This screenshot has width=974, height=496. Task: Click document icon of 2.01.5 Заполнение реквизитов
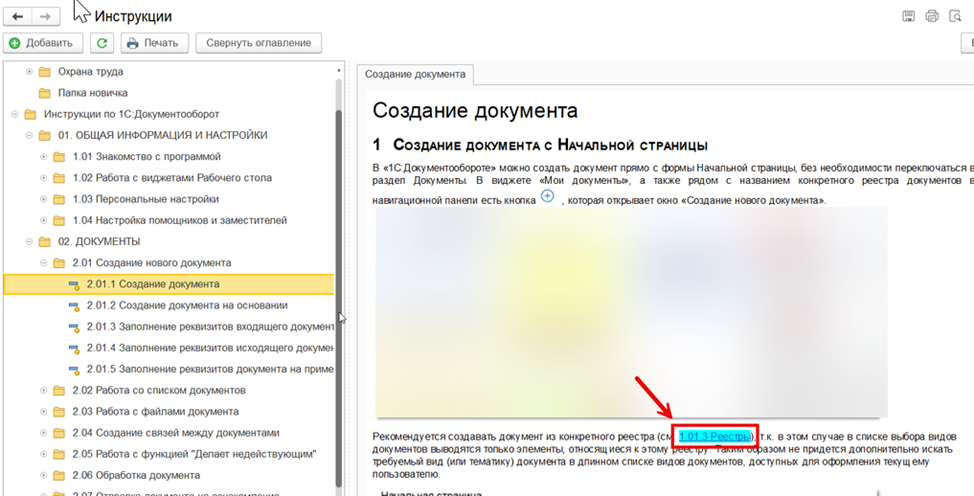click(74, 369)
